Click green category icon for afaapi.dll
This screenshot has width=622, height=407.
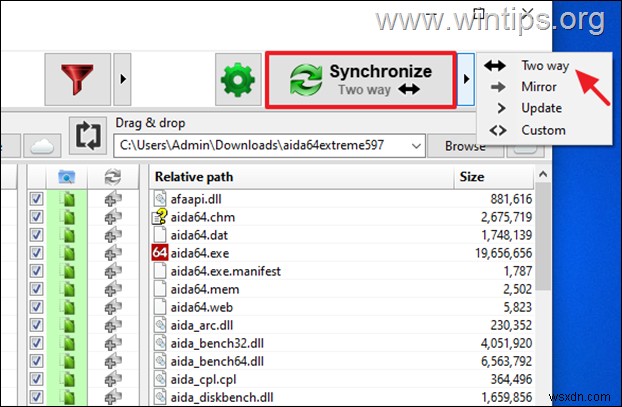(68, 199)
